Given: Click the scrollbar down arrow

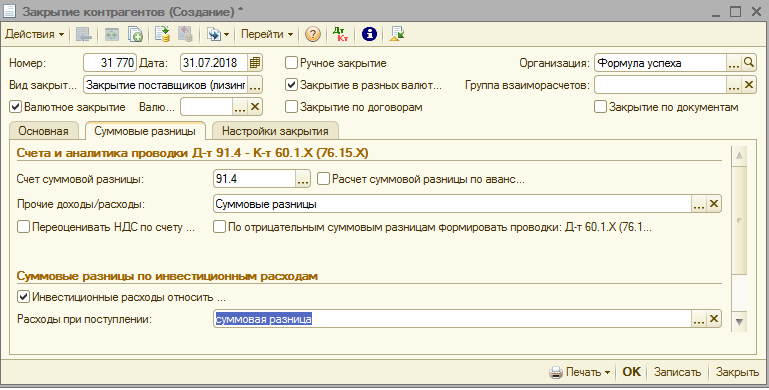Looking at the screenshot, I should tap(739, 322).
